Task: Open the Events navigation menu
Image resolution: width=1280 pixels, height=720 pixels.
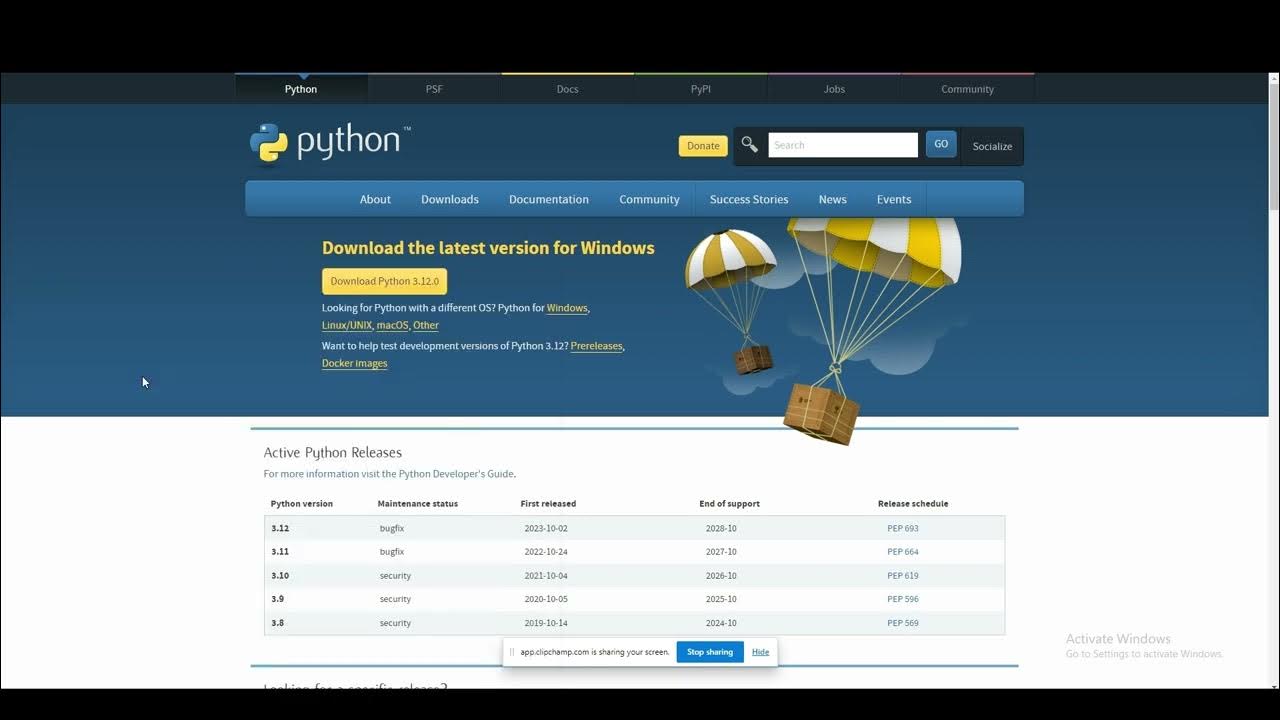Action: point(894,199)
